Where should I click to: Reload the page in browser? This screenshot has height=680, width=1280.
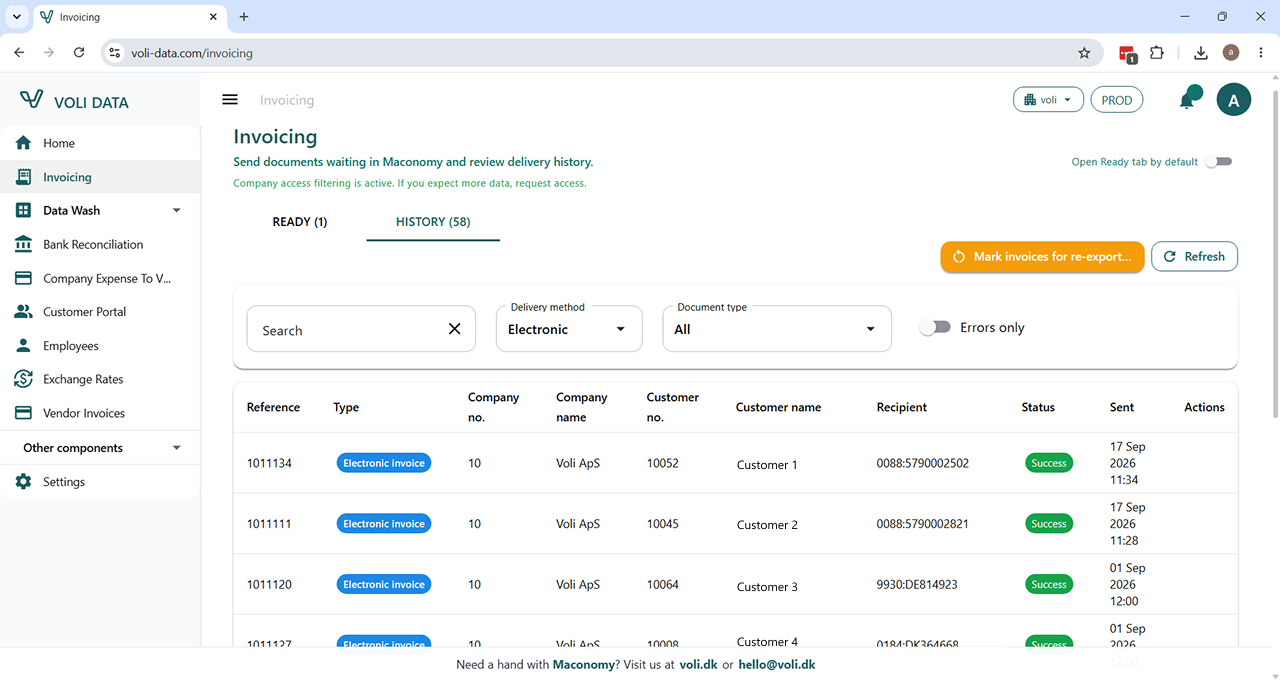point(79,53)
